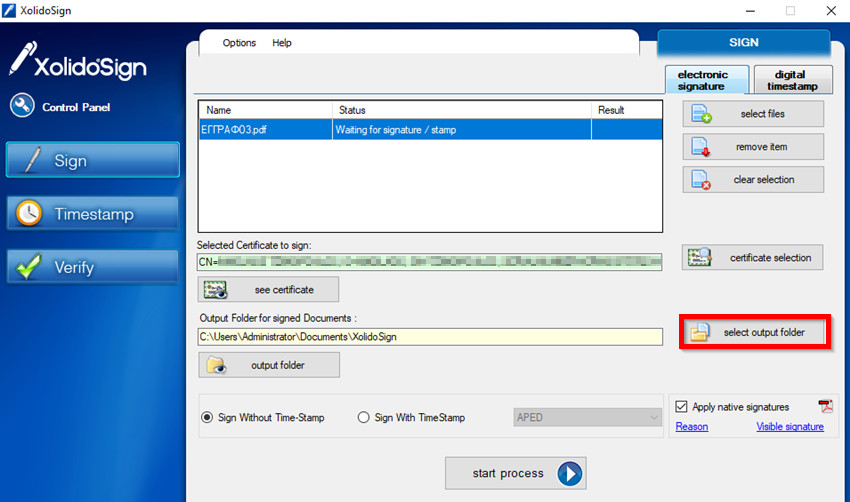Select Sign With TimeStamp radio

pyautogui.click(x=363, y=417)
